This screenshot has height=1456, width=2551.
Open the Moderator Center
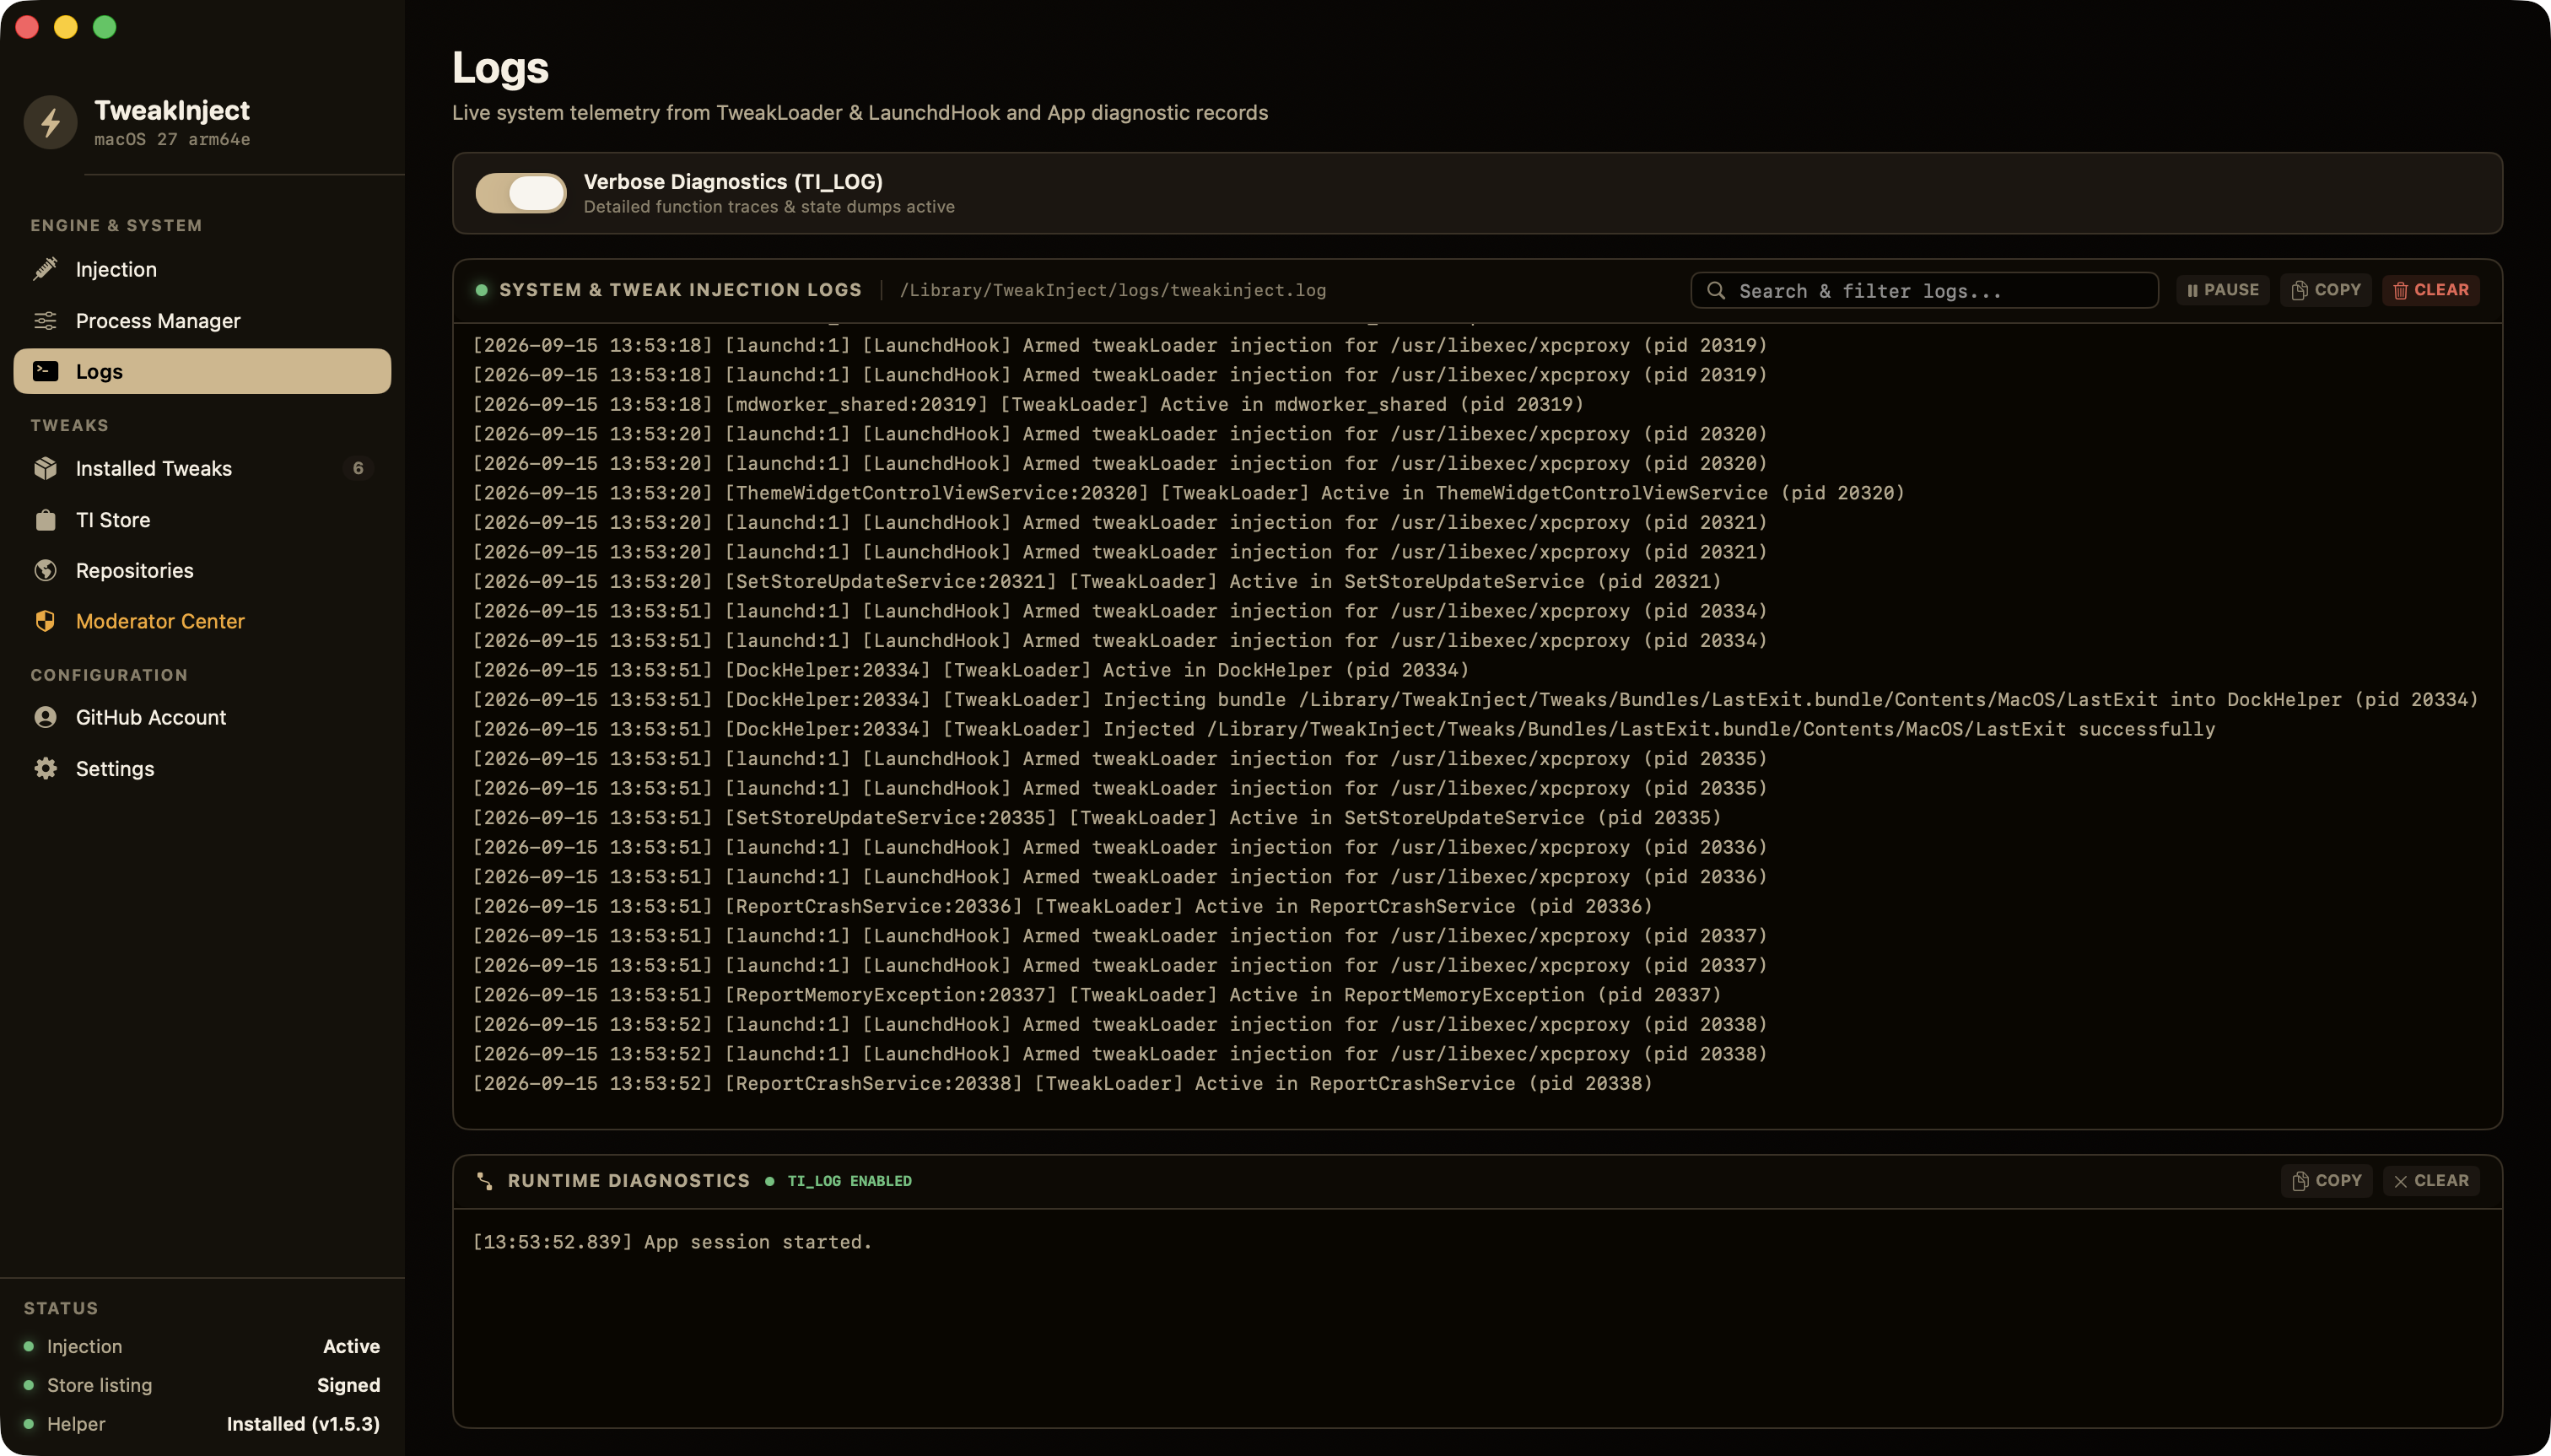tap(202, 621)
